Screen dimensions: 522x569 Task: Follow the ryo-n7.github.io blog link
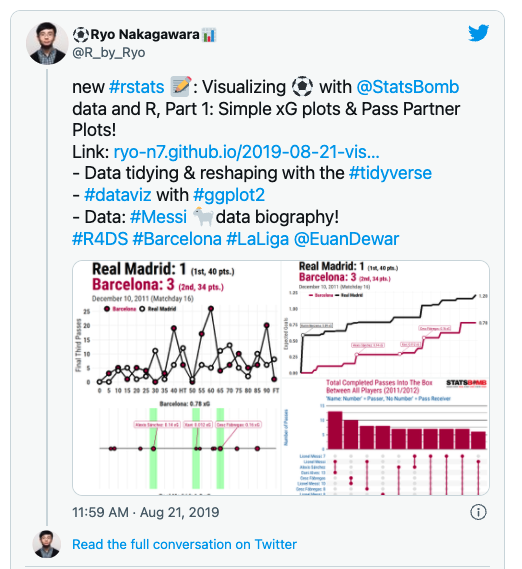pyautogui.click(x=246, y=152)
